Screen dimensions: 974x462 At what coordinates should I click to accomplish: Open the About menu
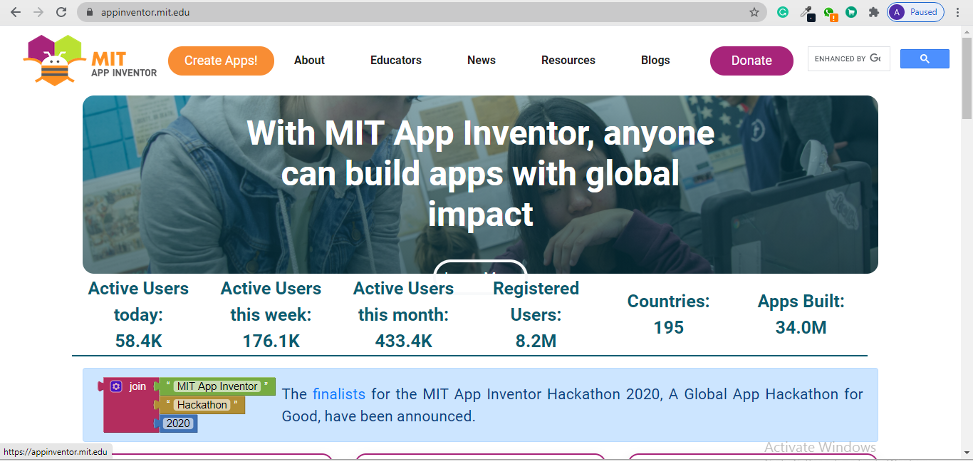click(309, 60)
